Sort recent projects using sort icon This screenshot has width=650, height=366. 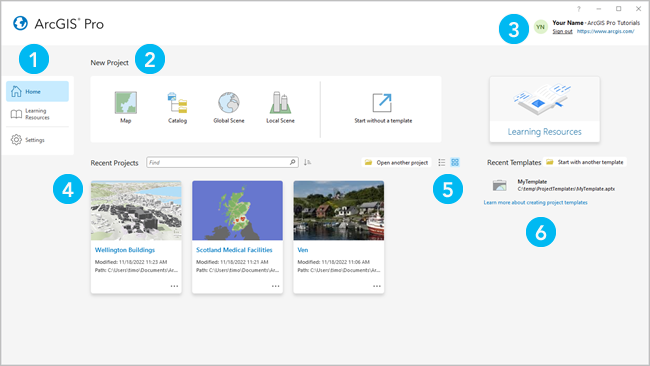[307, 162]
